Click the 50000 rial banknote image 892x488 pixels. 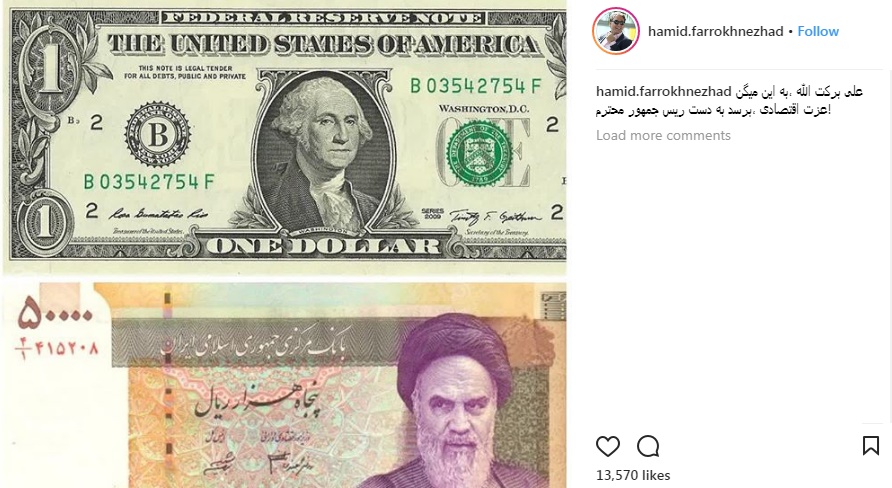(284, 385)
